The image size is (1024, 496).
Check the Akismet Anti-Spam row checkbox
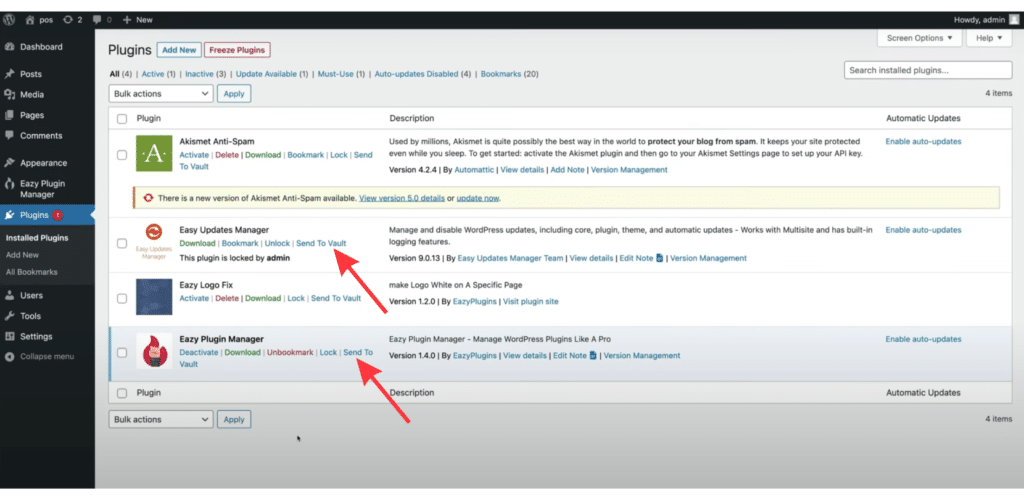click(121, 155)
